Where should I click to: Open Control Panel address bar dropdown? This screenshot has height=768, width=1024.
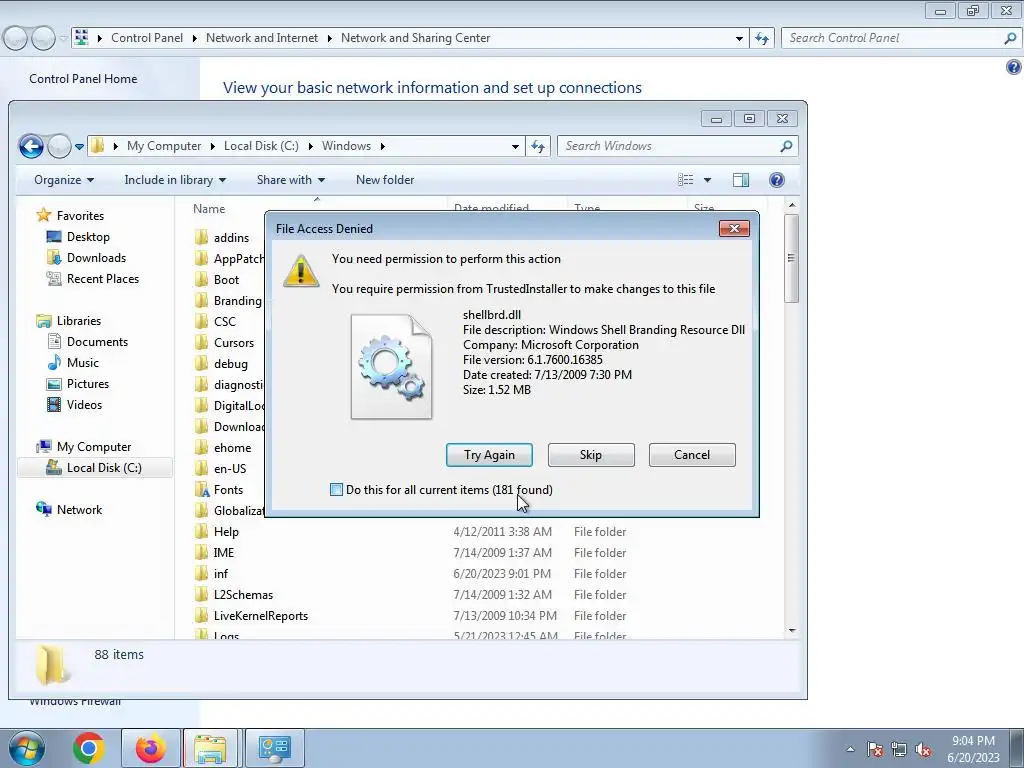click(x=739, y=39)
